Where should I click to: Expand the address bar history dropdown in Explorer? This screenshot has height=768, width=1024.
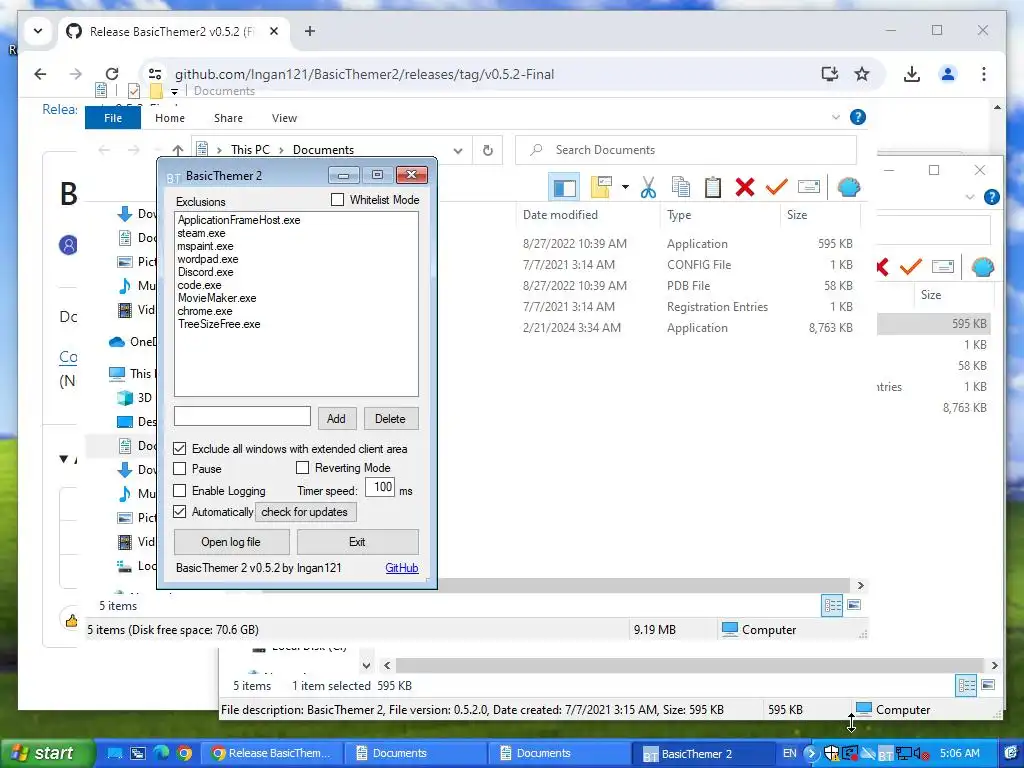point(458,150)
